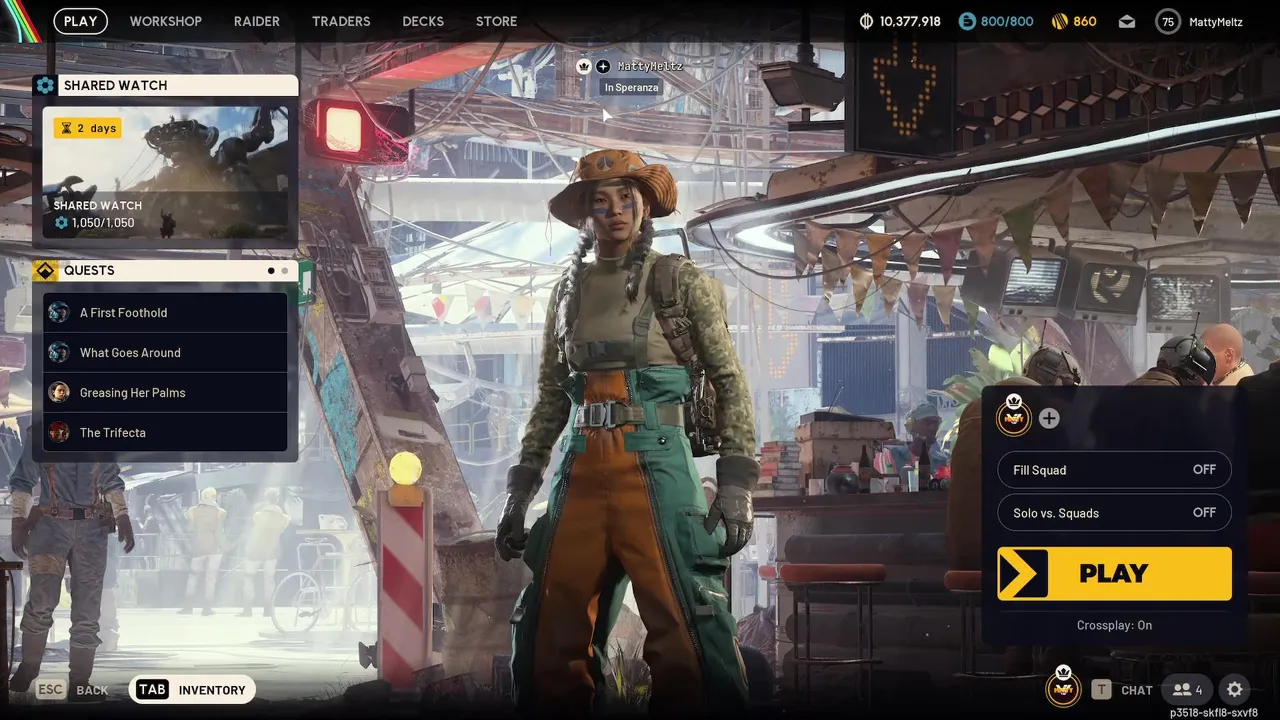Viewport: 1280px width, 720px height.
Task: Open the Traders tab
Action: point(341,21)
